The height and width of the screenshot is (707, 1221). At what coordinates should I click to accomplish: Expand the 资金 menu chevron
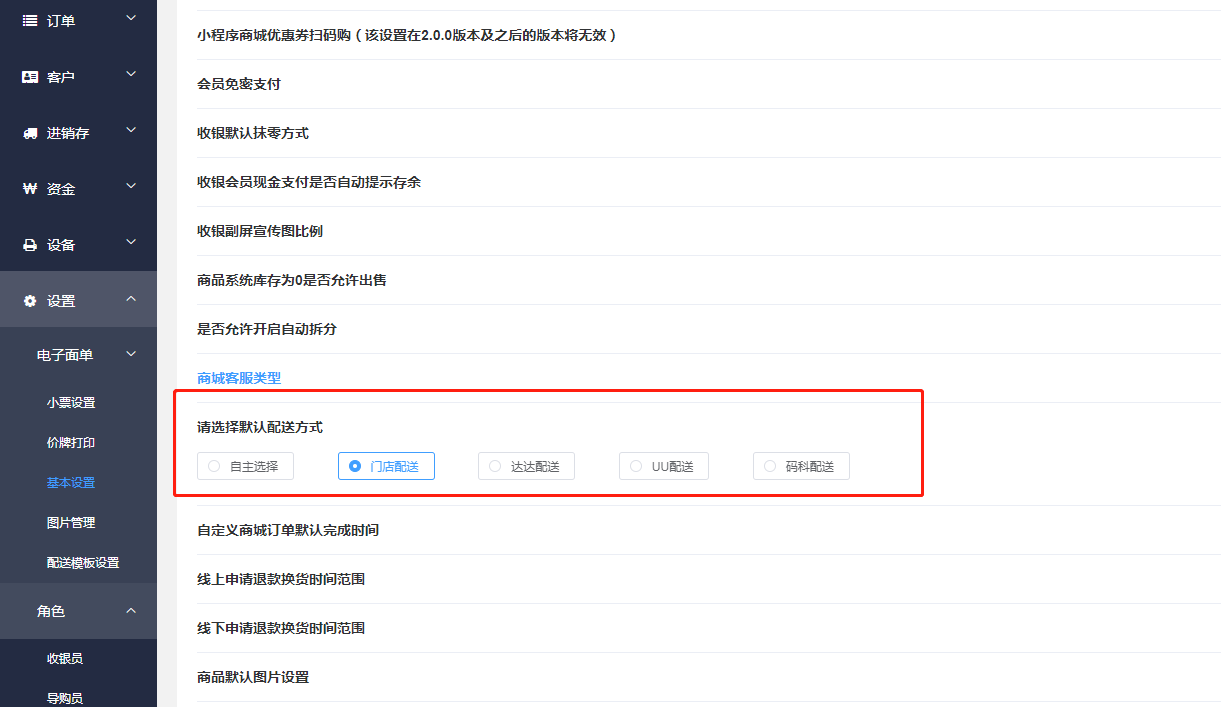point(131,186)
